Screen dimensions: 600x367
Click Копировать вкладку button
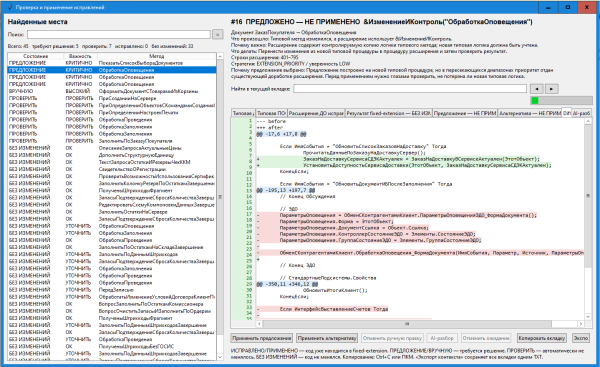541,338
